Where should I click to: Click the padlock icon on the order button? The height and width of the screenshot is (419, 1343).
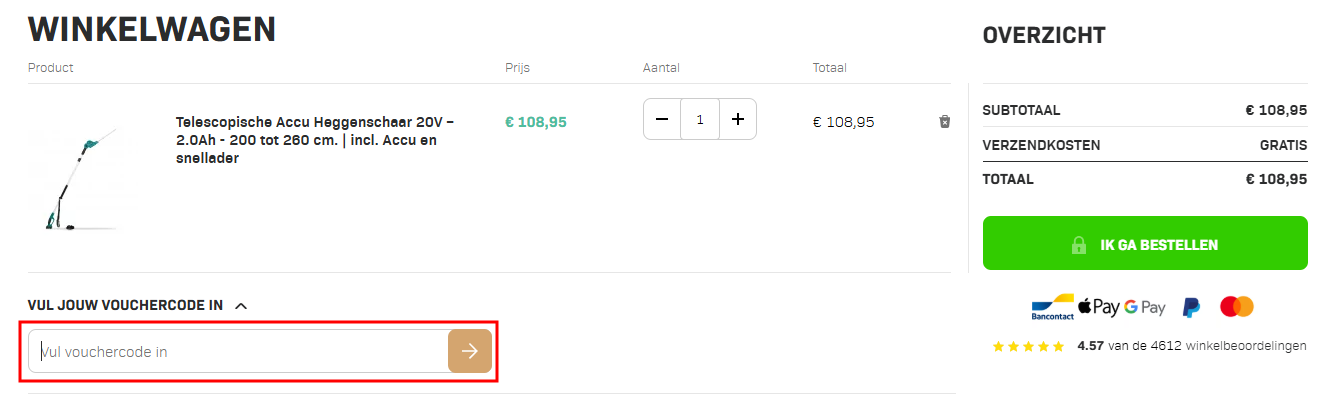pos(1079,245)
